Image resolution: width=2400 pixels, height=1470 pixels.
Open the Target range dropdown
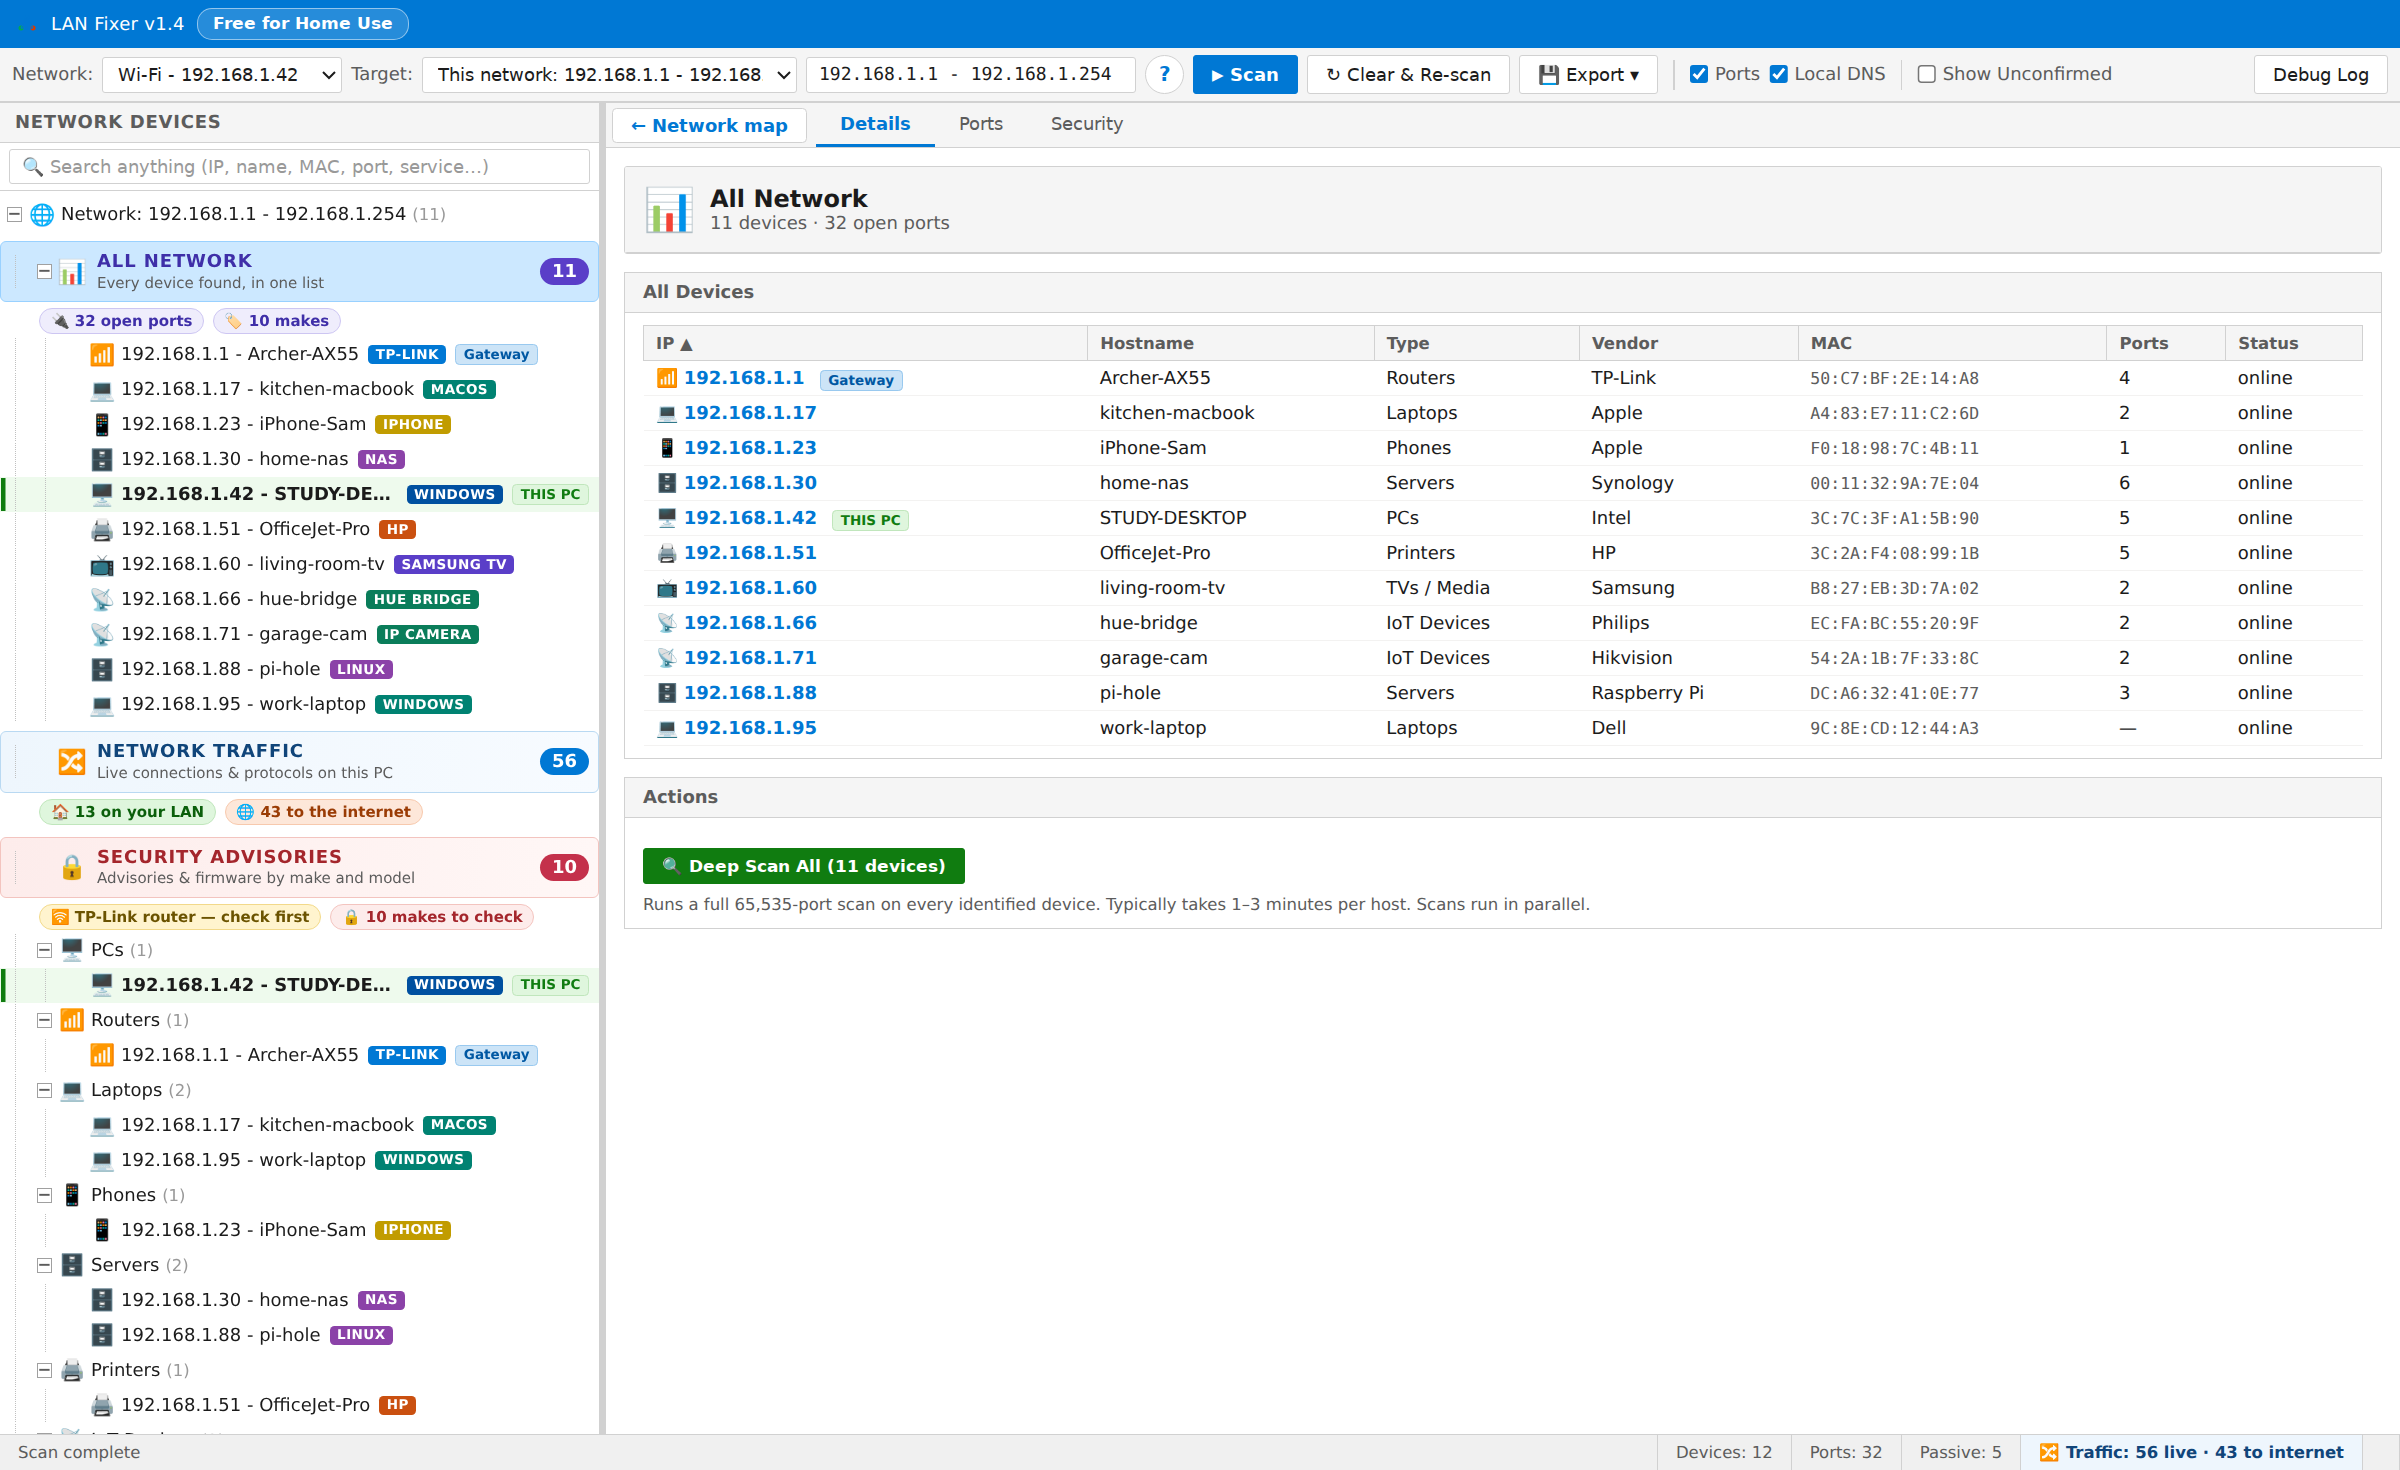coord(609,75)
